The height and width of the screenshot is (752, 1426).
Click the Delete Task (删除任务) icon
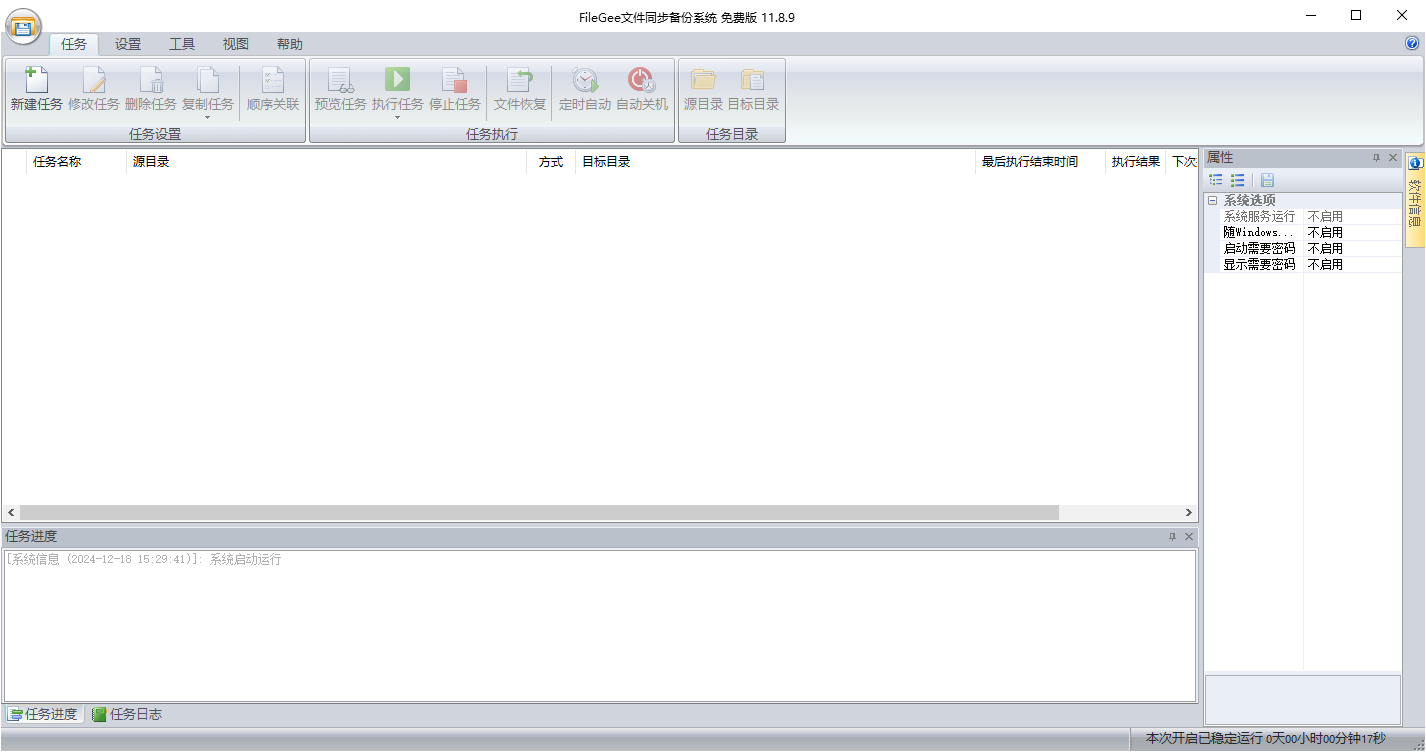coord(151,80)
